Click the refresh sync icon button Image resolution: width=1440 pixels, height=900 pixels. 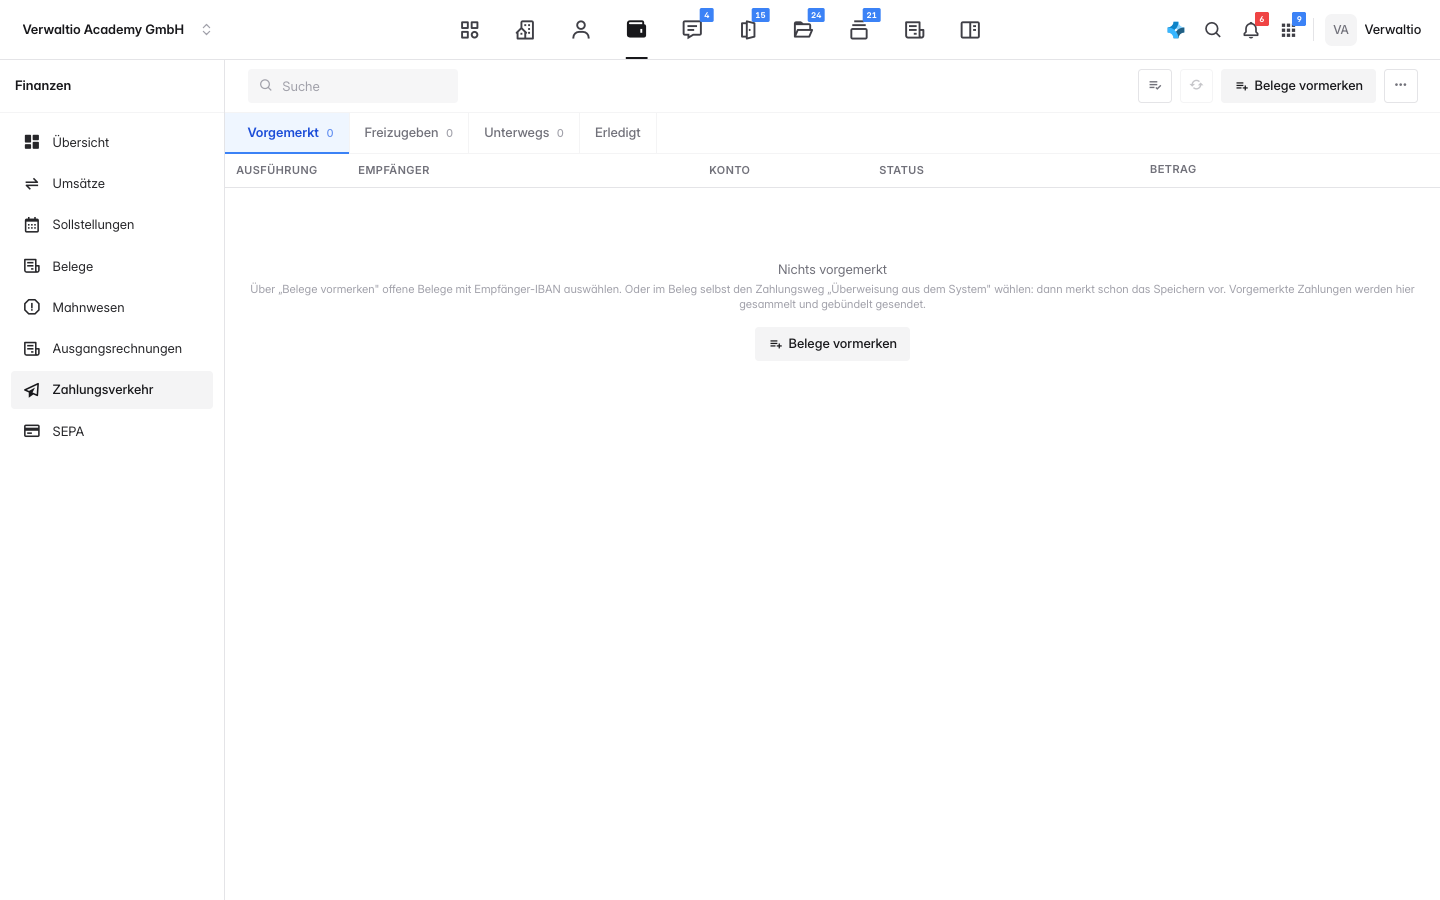[1197, 86]
